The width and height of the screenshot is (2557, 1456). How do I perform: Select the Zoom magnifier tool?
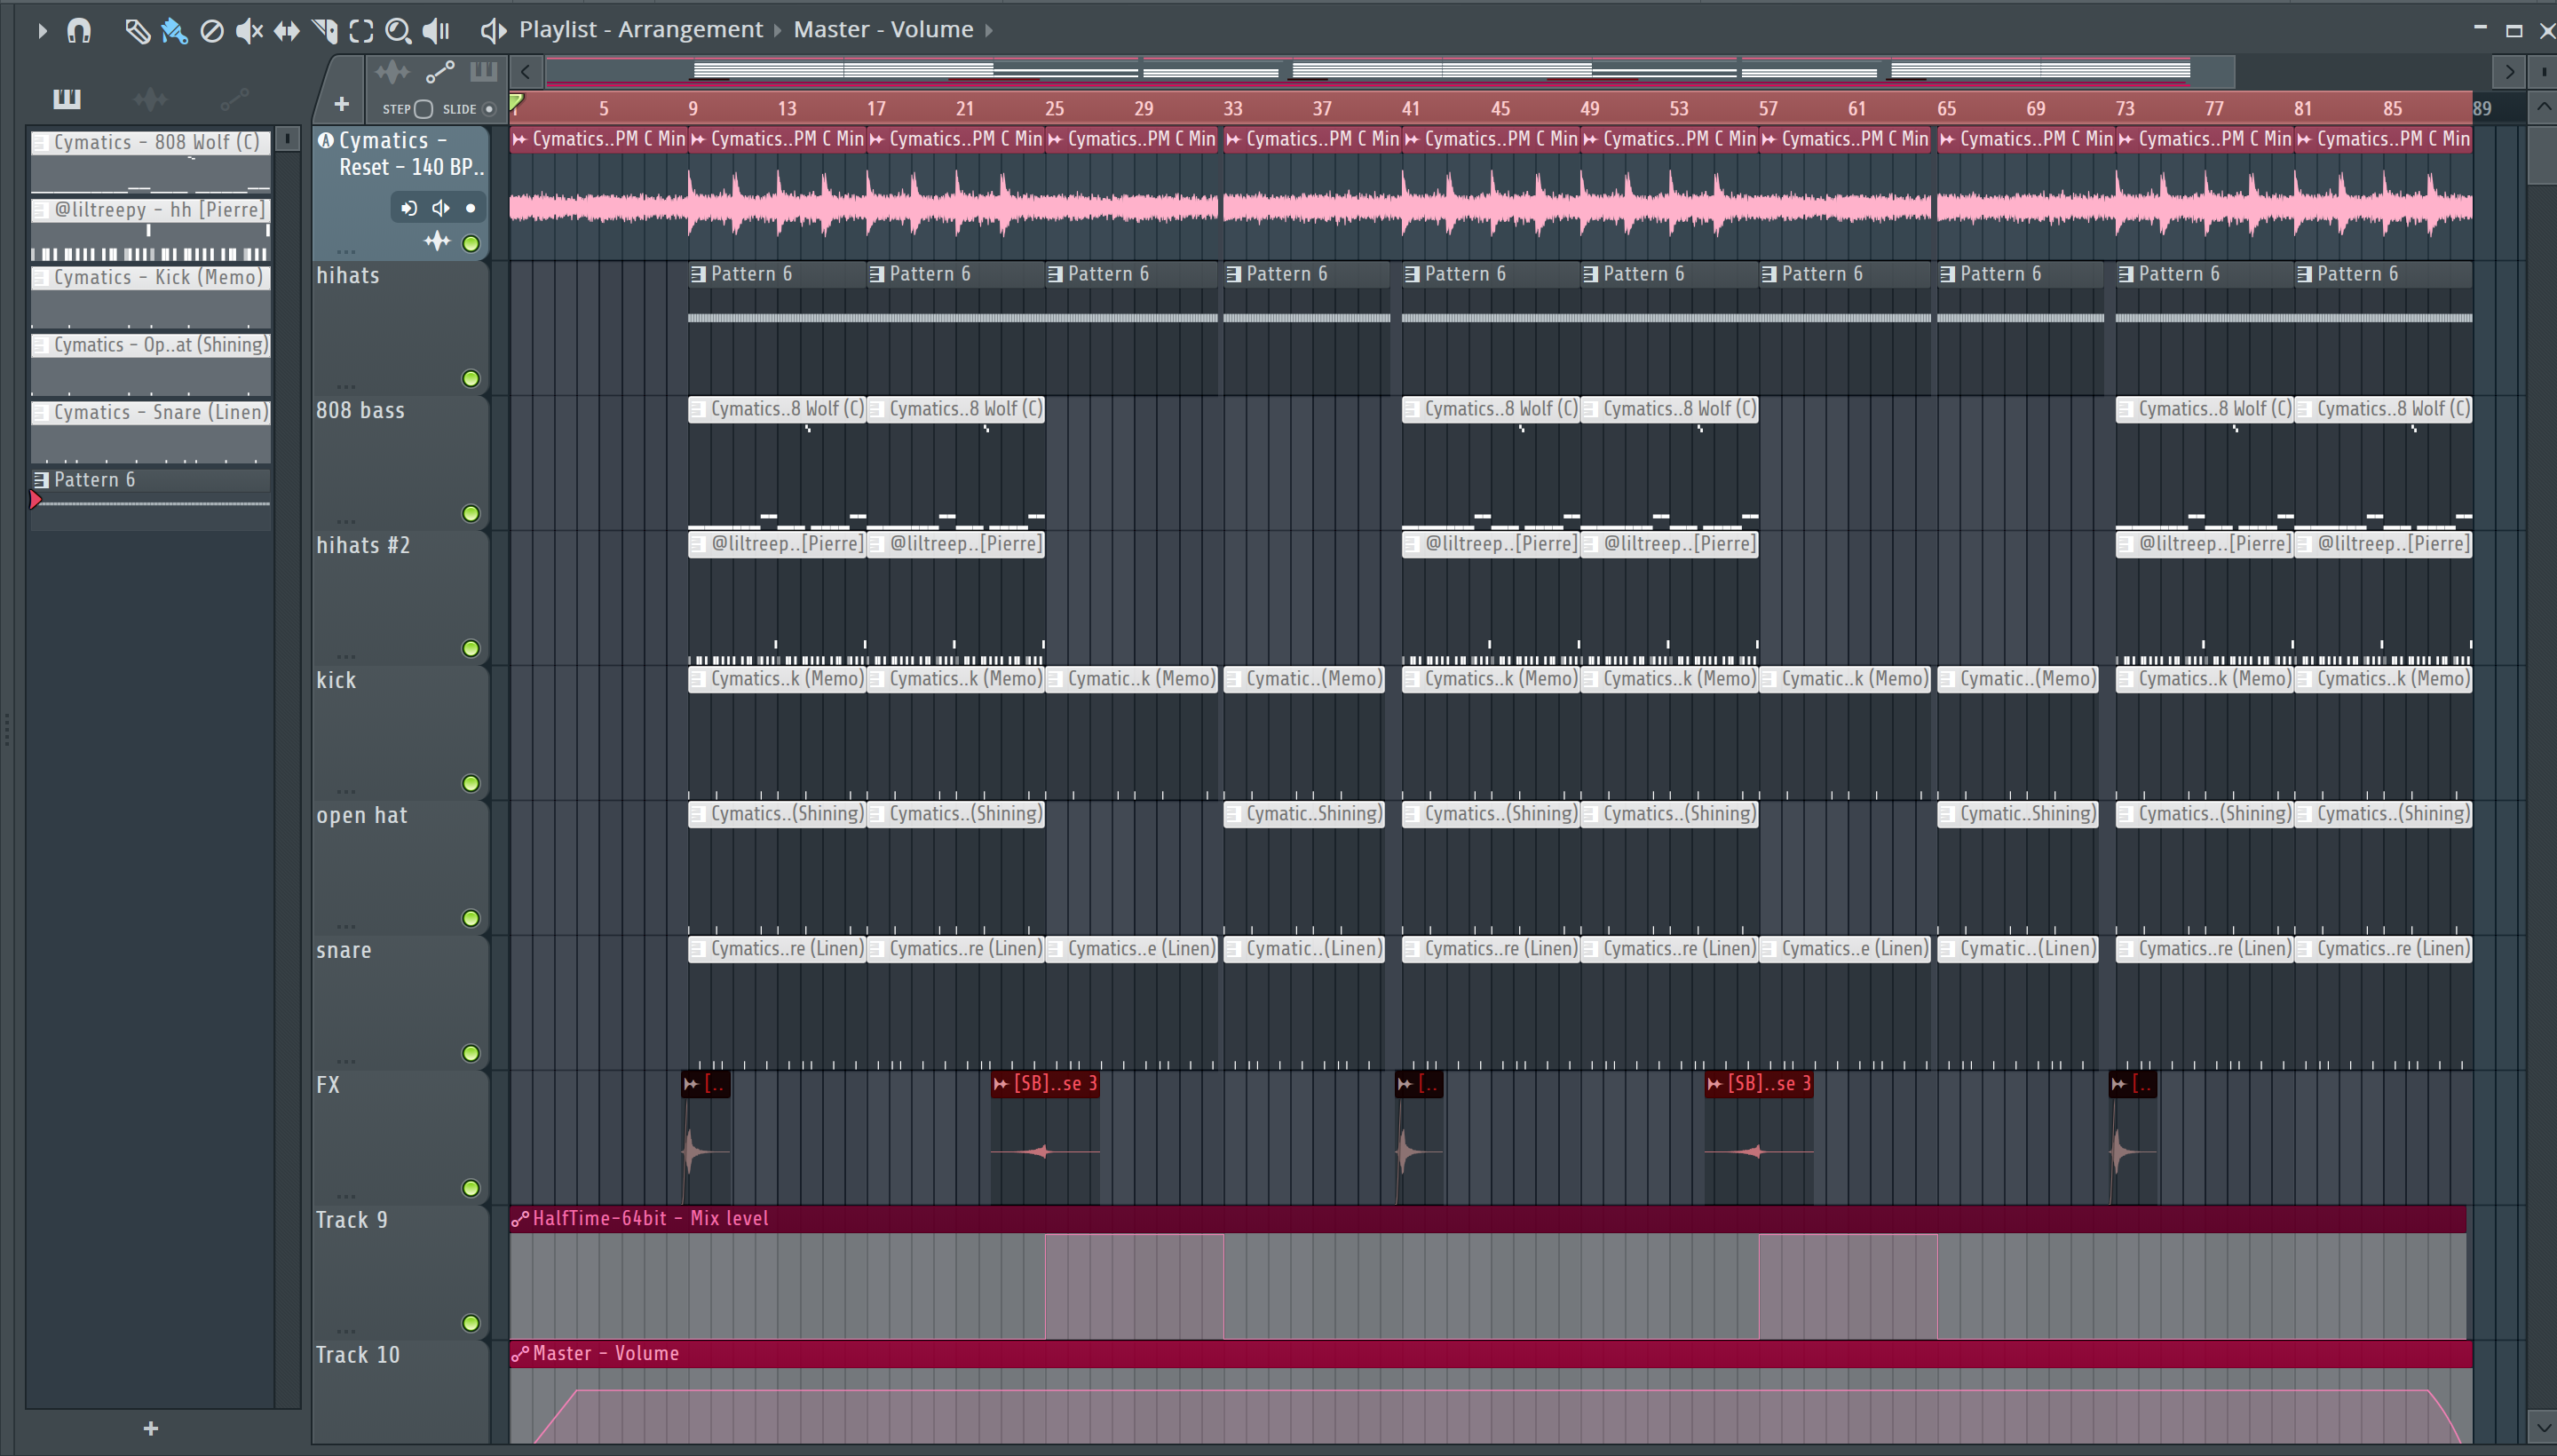[398, 30]
